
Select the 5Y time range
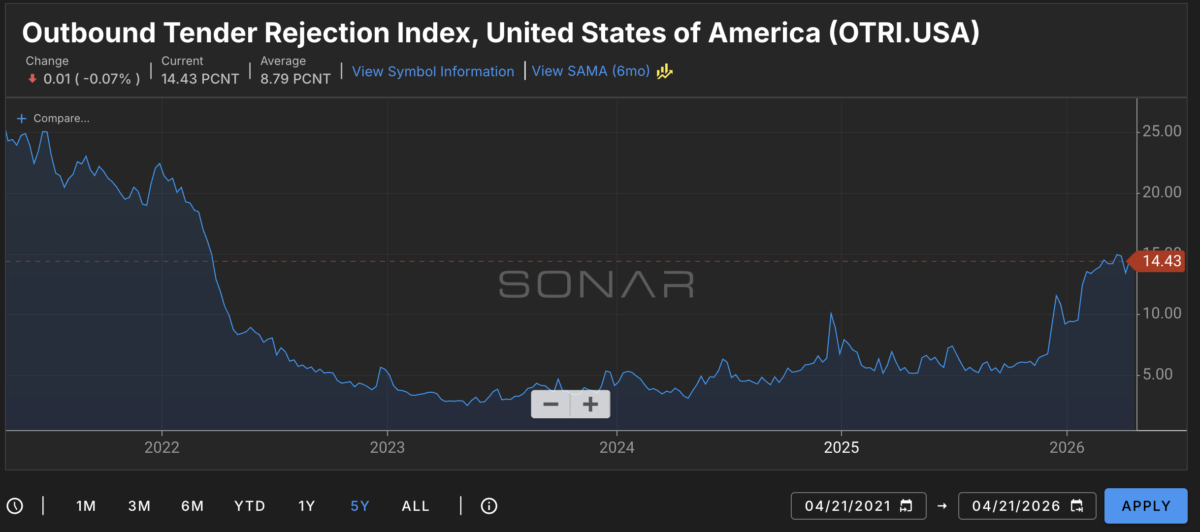[360, 506]
